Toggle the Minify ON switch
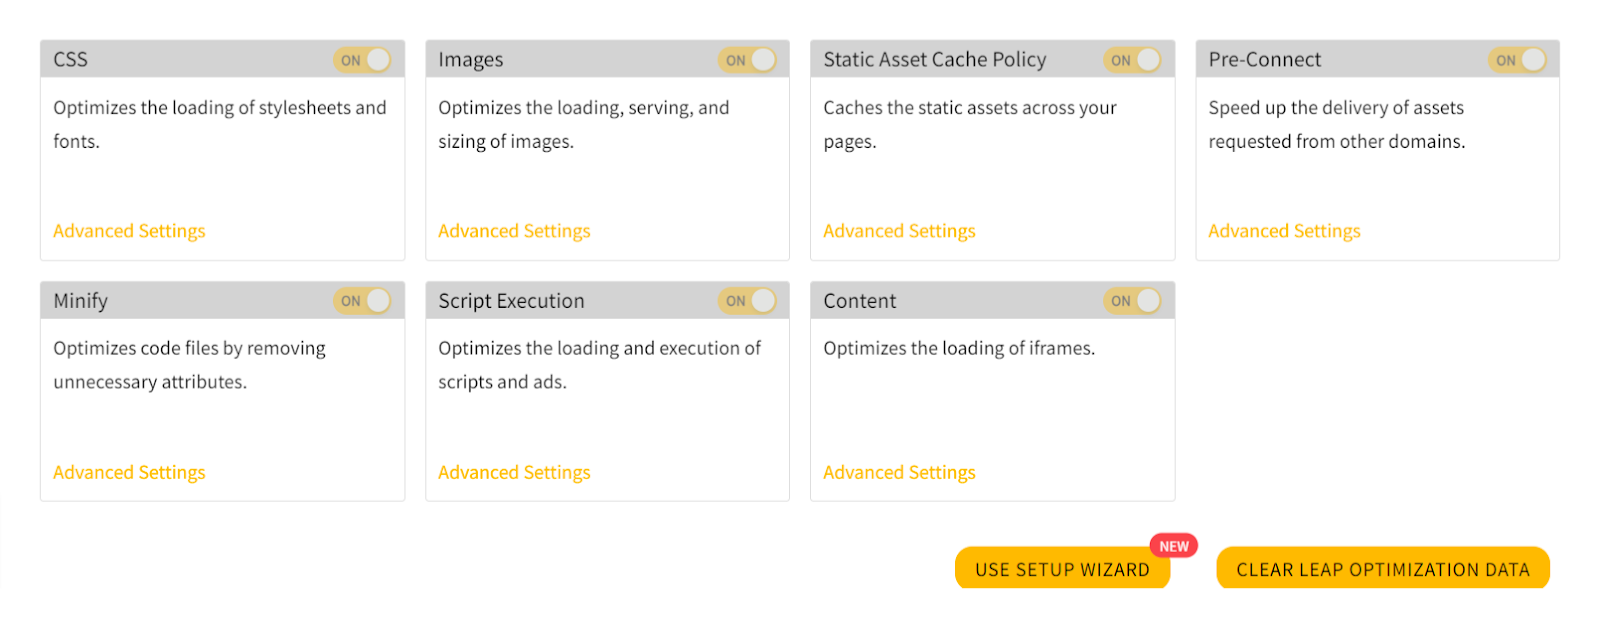Viewport: 1600px width, 628px height. click(362, 301)
